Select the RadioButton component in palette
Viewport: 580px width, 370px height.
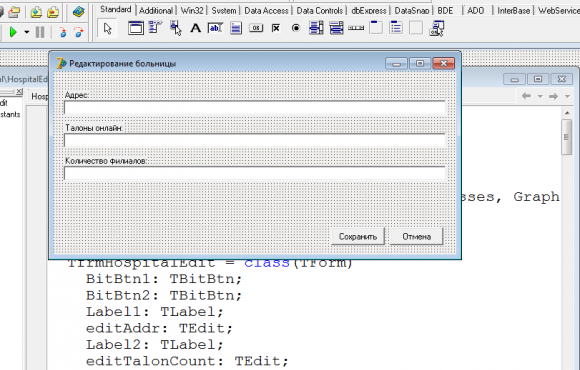[296, 28]
